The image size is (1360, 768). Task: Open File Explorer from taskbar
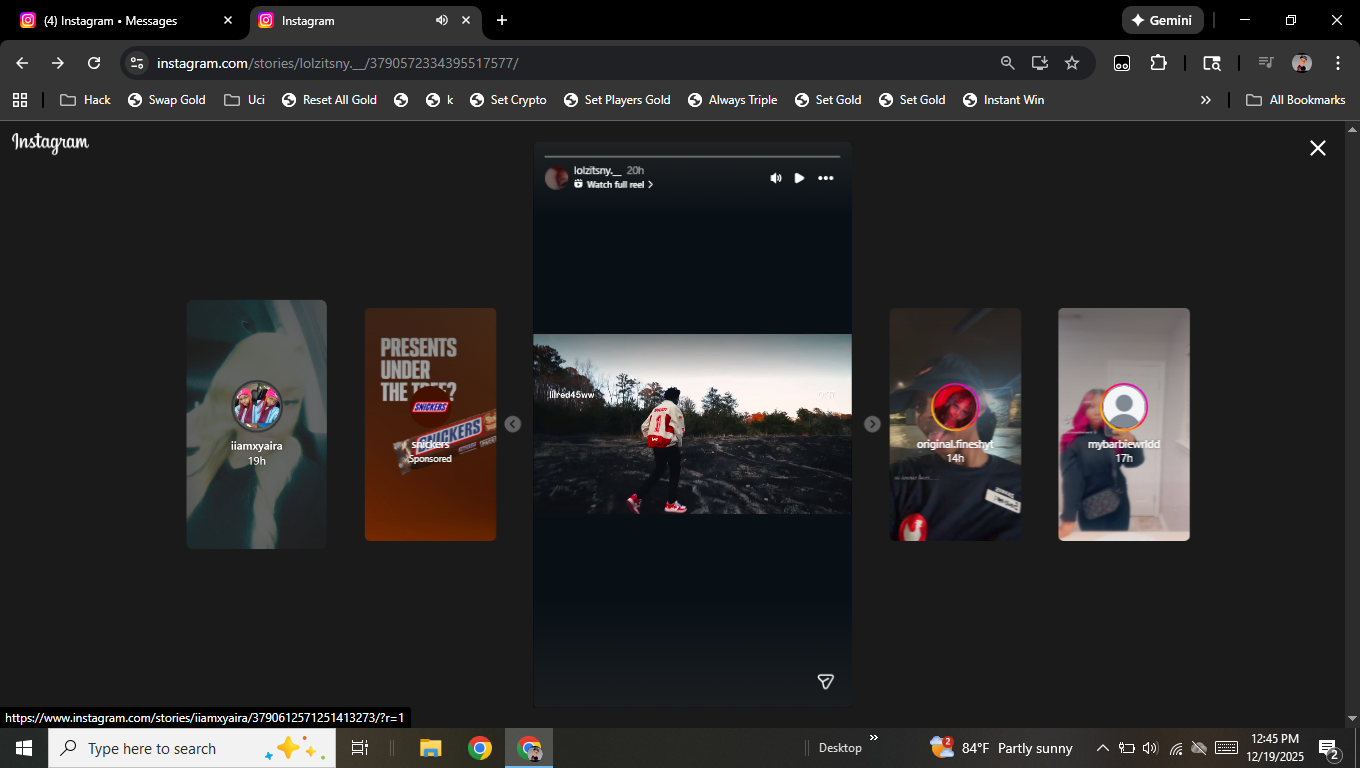[431, 748]
